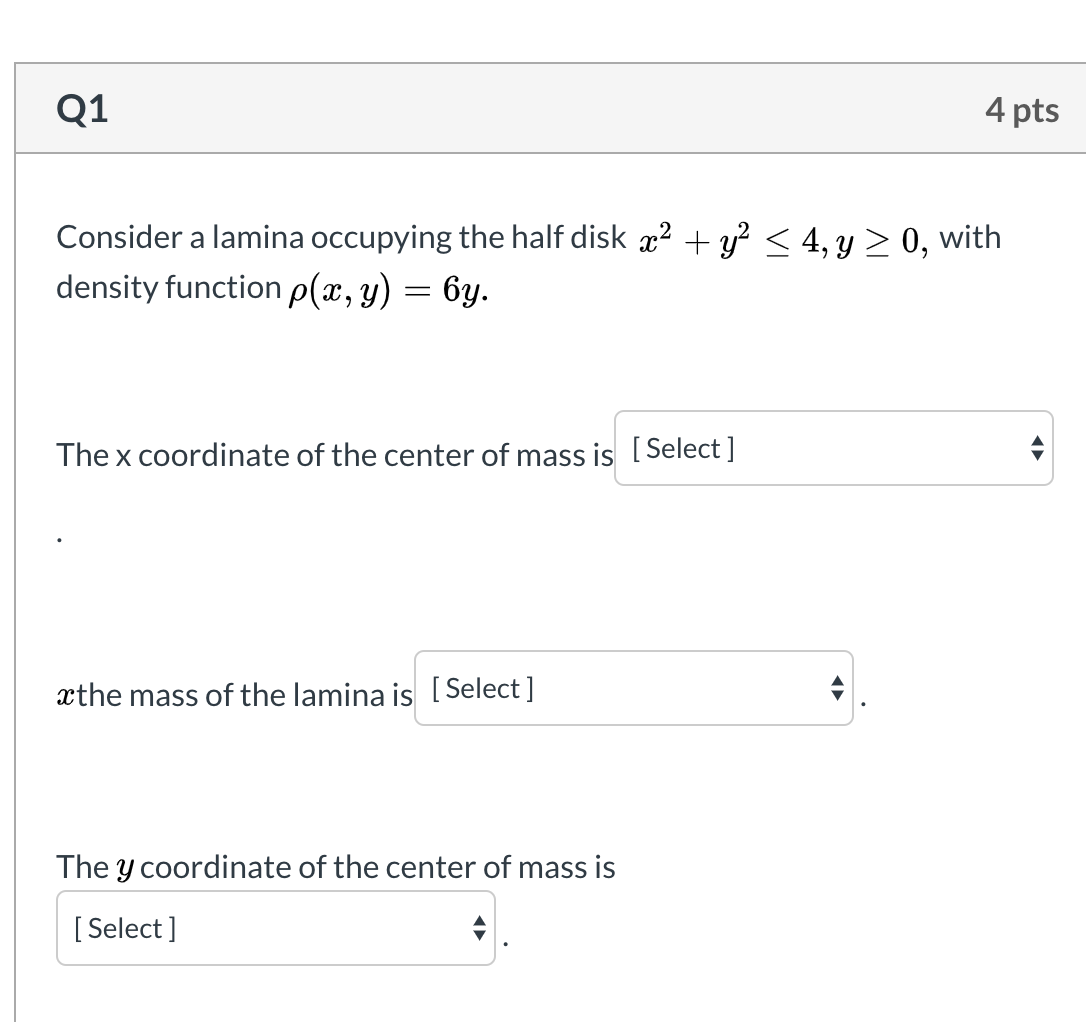Click the y coordinate of center of mass text

(x=333, y=866)
